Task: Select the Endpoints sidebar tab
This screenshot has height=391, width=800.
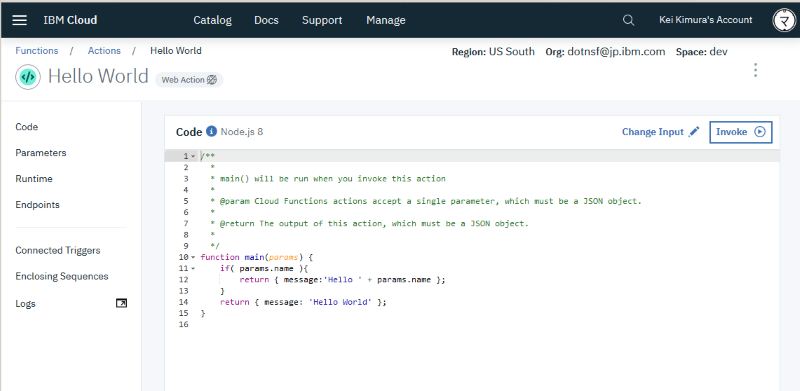Action: (37, 205)
